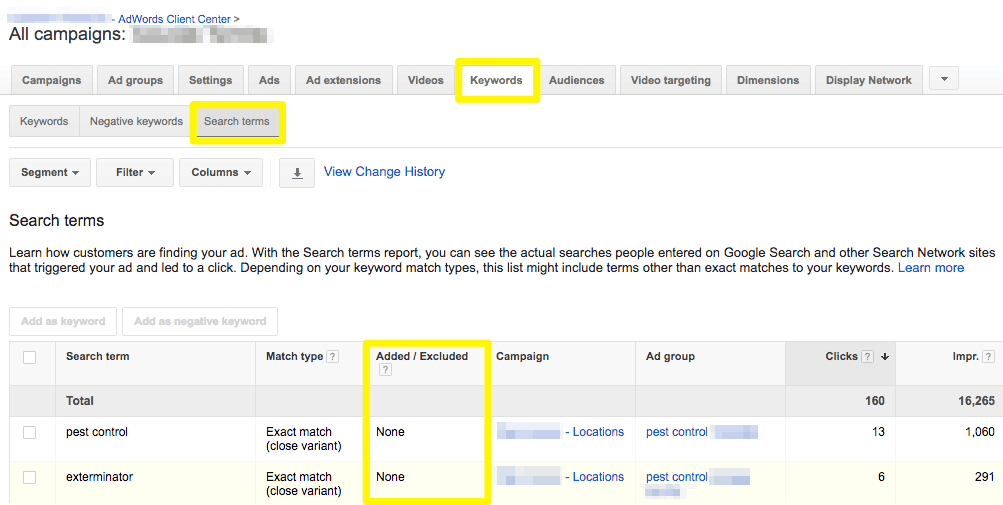Image resolution: width=1003 pixels, height=505 pixels.
Task: Go to the Dimensions tab
Action: (x=768, y=80)
